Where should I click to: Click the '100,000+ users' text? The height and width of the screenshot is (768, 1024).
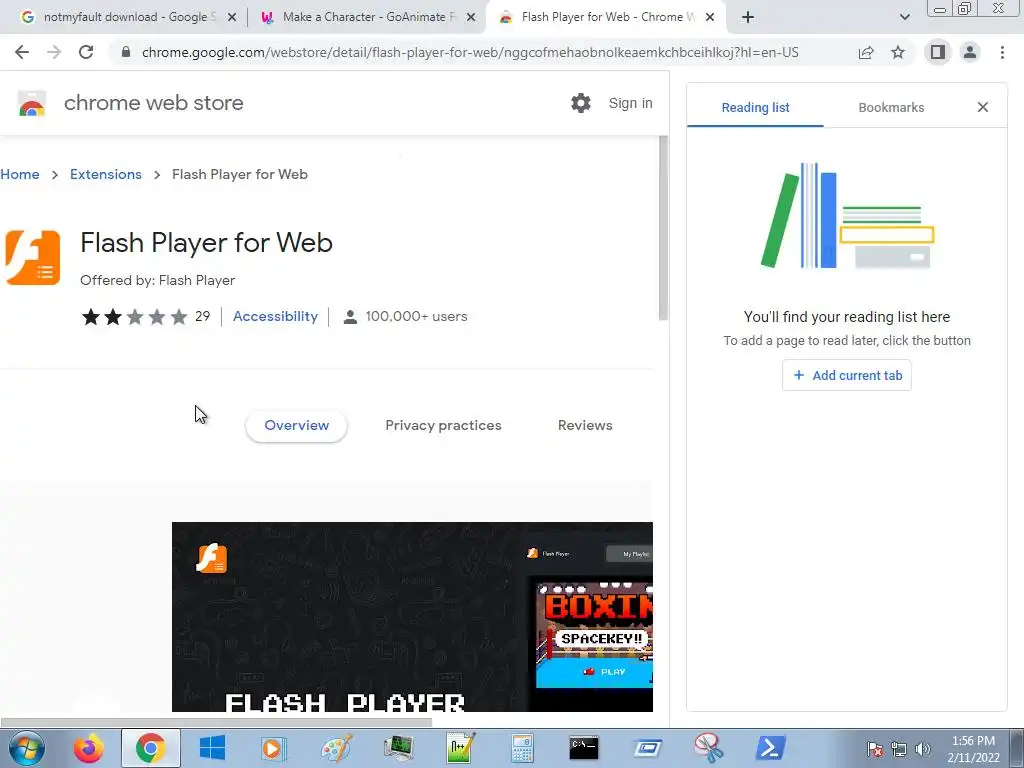[416, 317]
